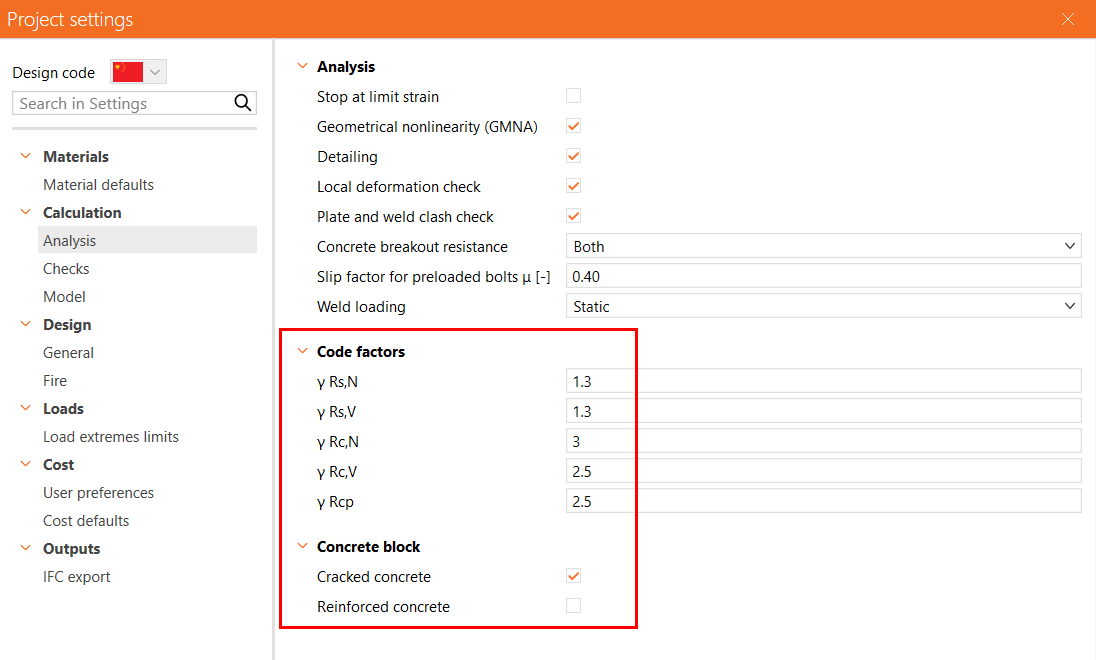
Task: Close the Project settings dialog
Action: [x=1068, y=19]
